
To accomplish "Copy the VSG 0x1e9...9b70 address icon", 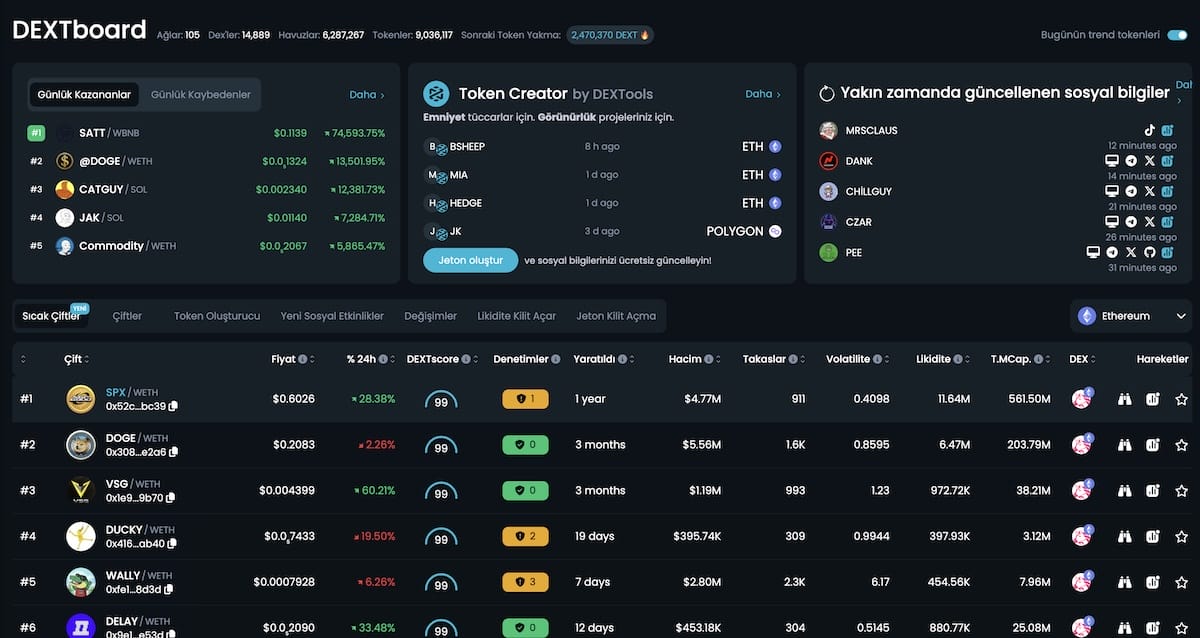I will (170, 498).
